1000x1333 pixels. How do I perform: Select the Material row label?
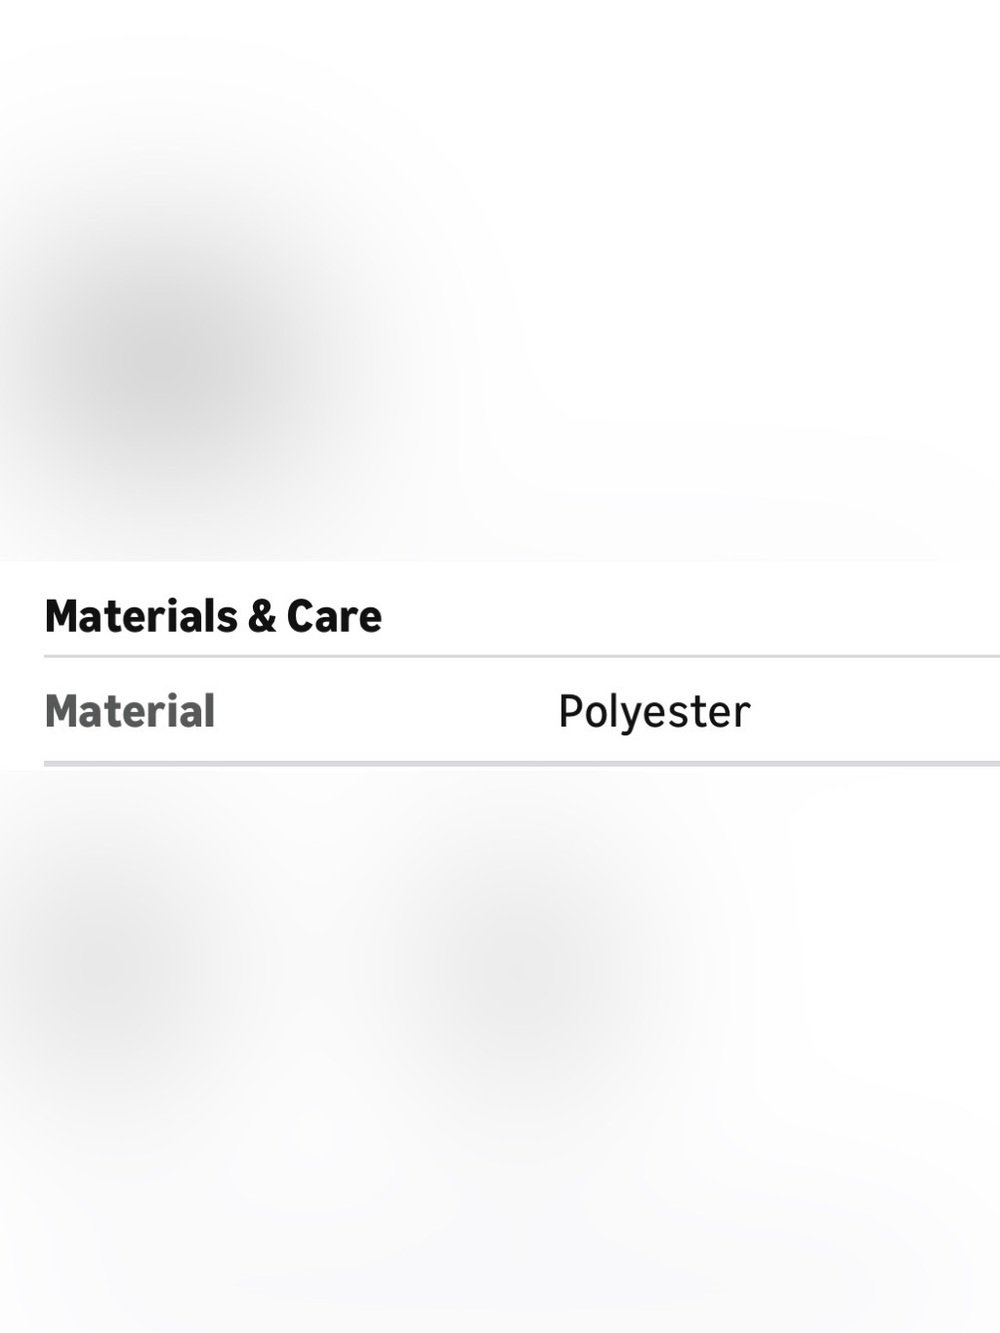click(130, 712)
